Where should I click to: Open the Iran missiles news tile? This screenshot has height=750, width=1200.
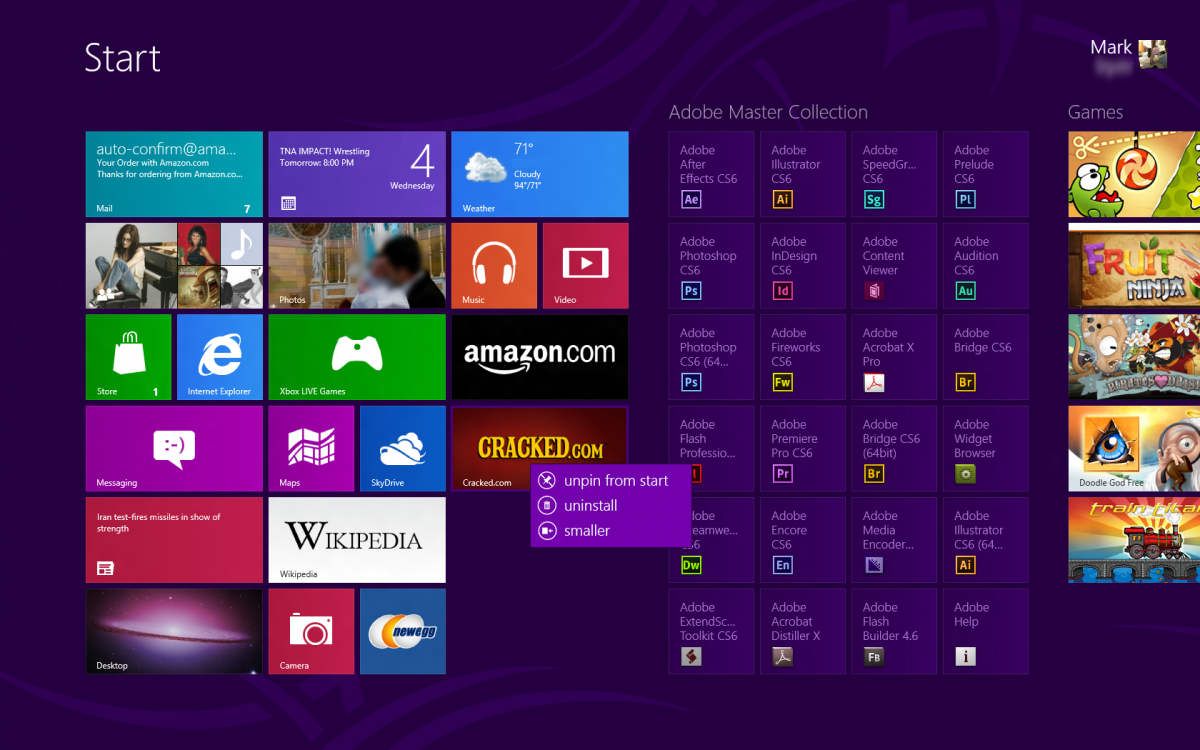pos(174,540)
